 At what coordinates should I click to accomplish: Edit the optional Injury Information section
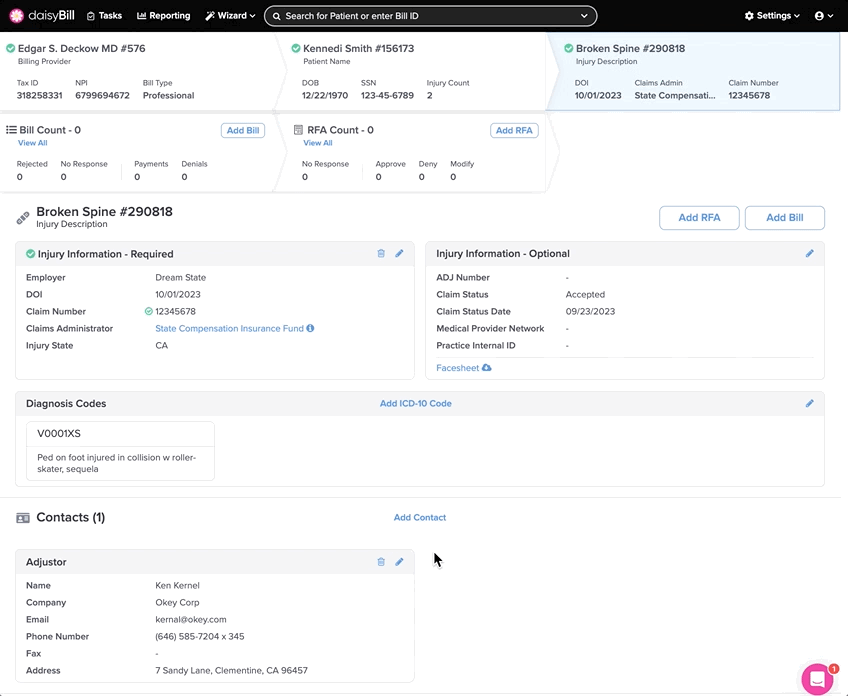tap(809, 254)
